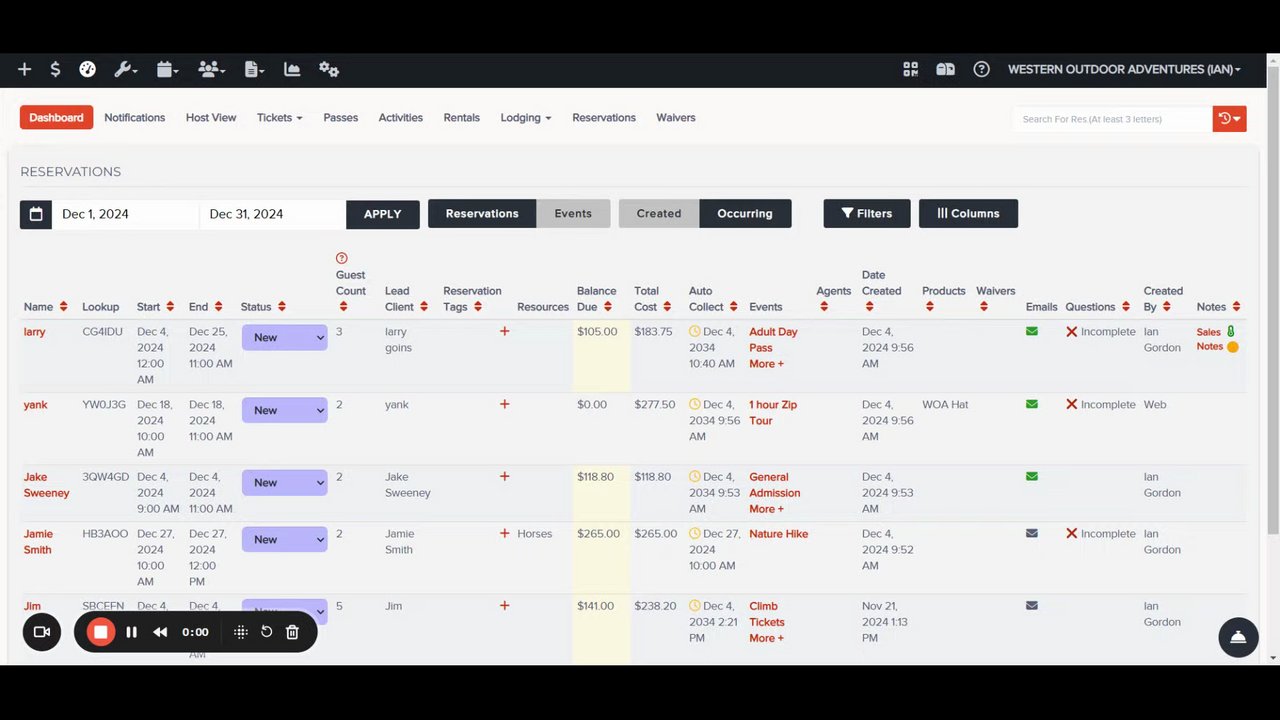The width and height of the screenshot is (1280, 720).
Task: Click the help question mark icon
Action: point(981,69)
